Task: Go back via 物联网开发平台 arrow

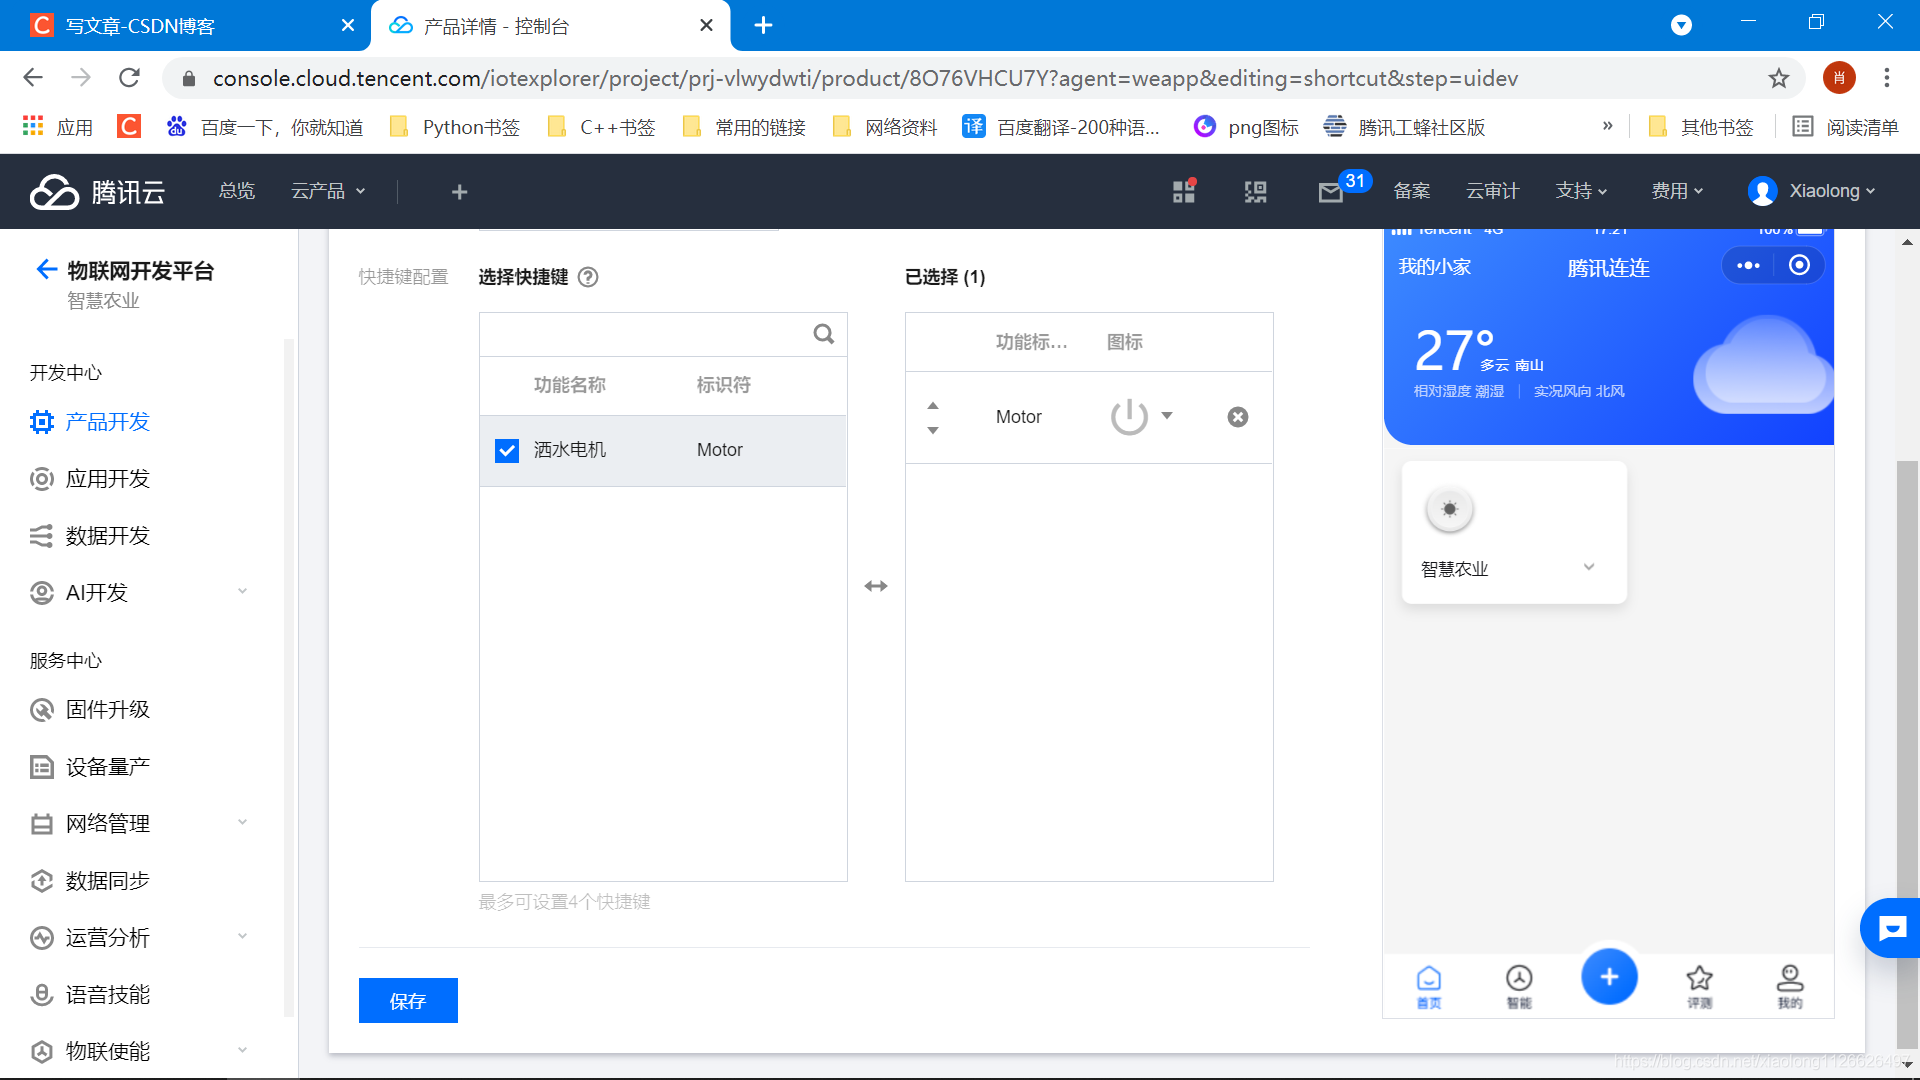Action: point(46,269)
